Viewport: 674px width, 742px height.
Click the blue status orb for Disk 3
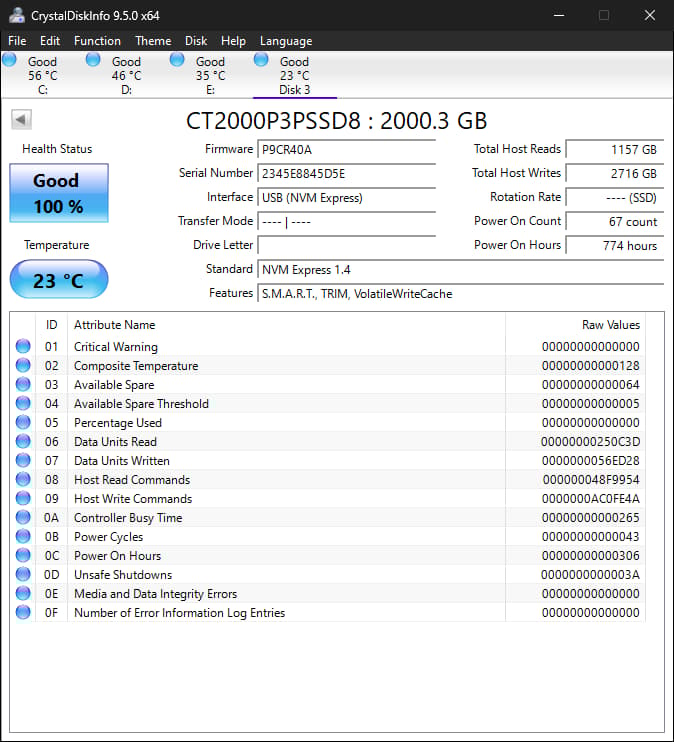coord(261,60)
